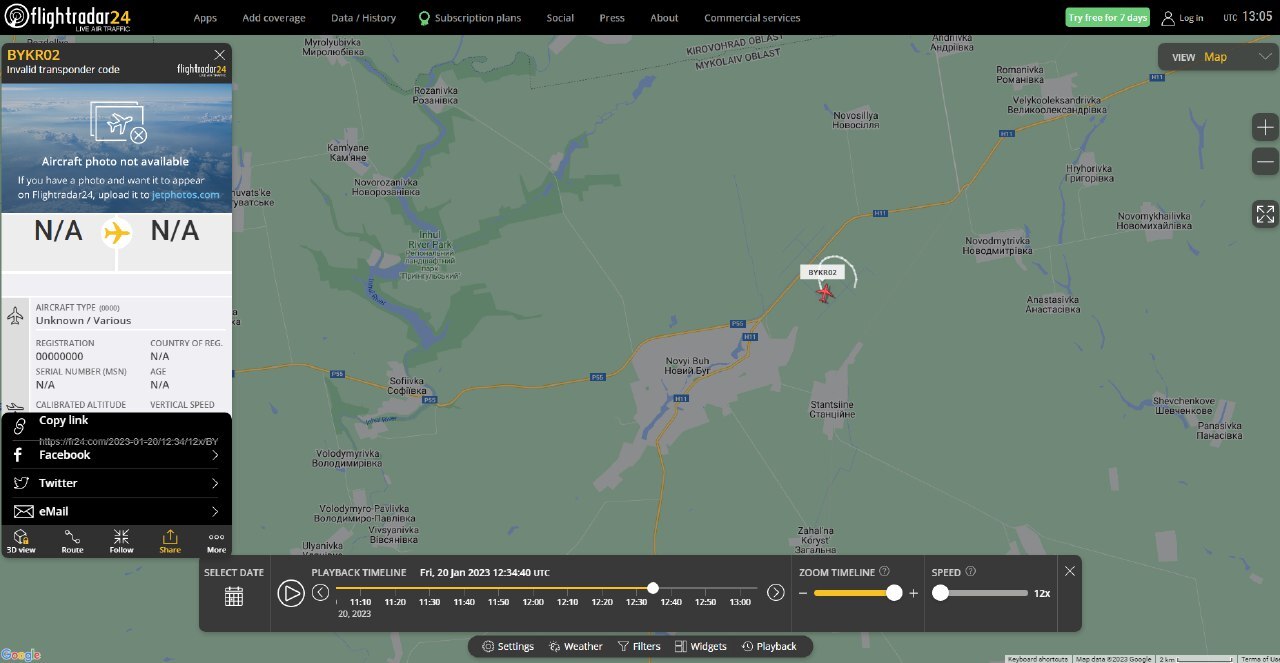Open the 3D view
The image size is (1280, 663).
coord(21,541)
